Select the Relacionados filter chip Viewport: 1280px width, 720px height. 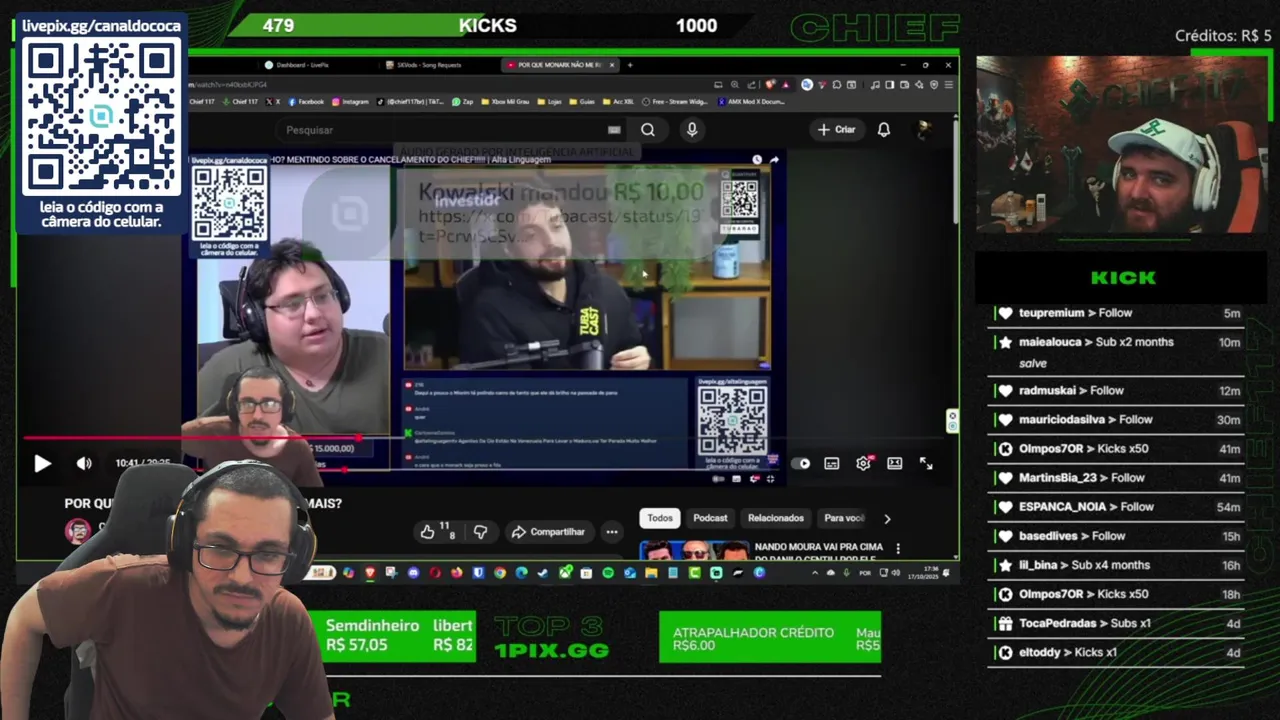(776, 518)
